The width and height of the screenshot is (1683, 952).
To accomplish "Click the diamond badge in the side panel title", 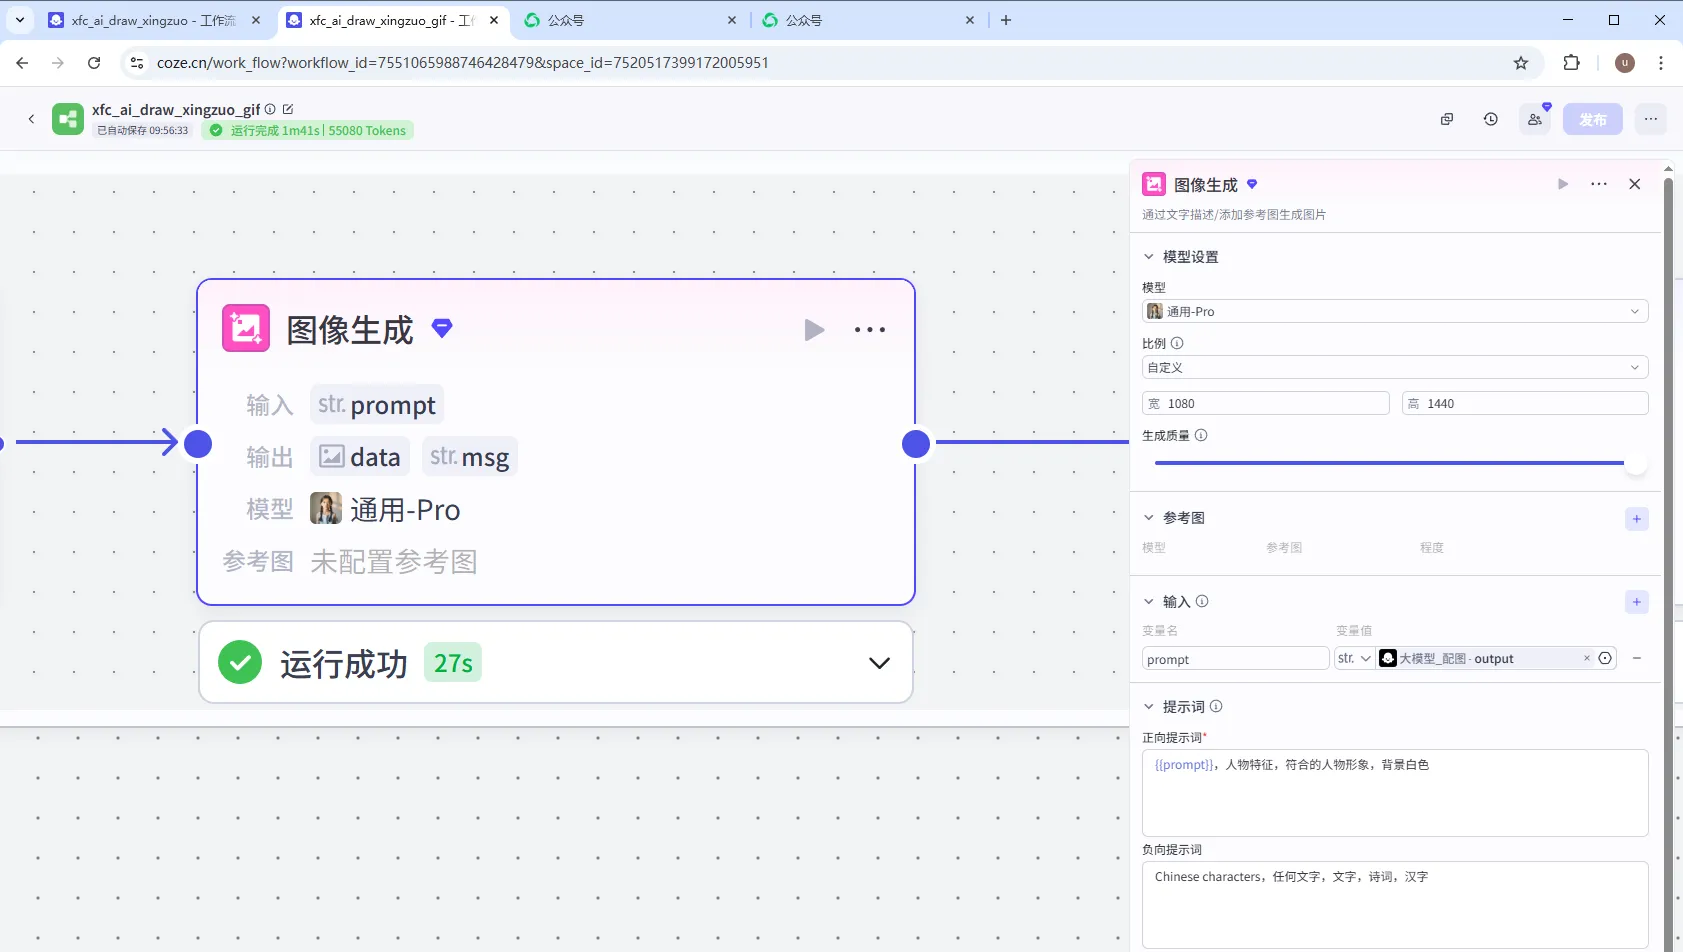I will tap(1252, 184).
